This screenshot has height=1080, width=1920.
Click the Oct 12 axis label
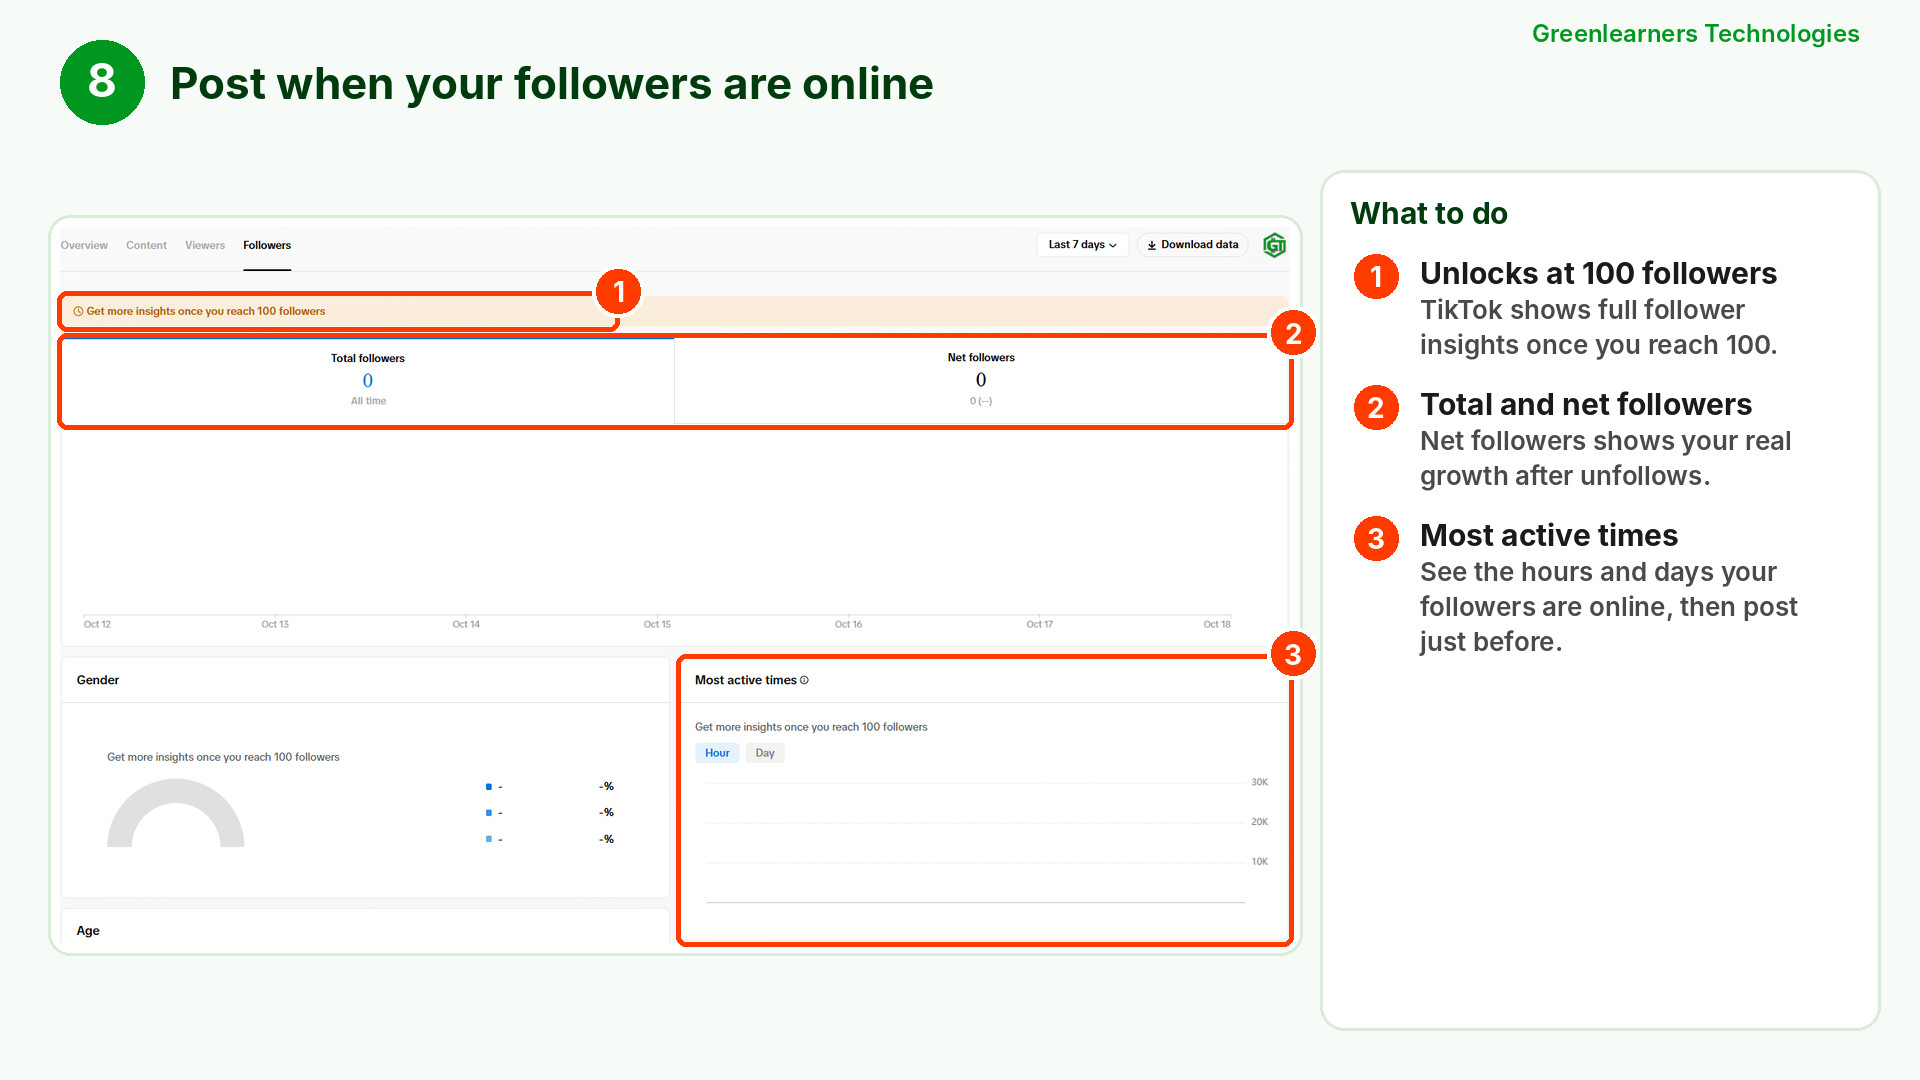pos(97,624)
